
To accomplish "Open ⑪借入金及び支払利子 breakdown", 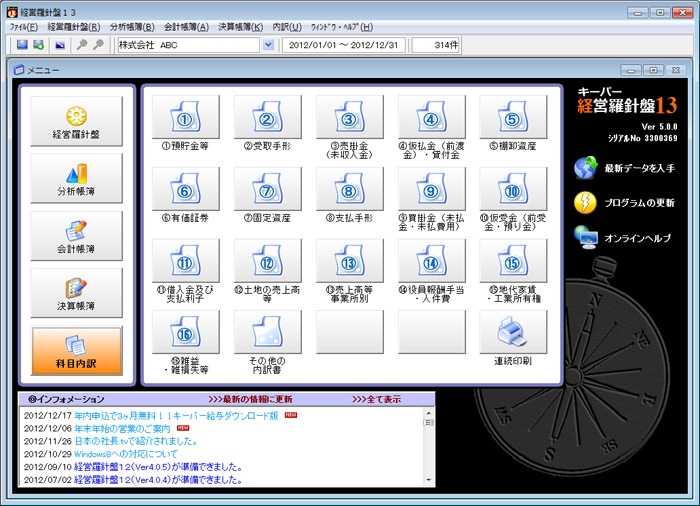I will [186, 261].
